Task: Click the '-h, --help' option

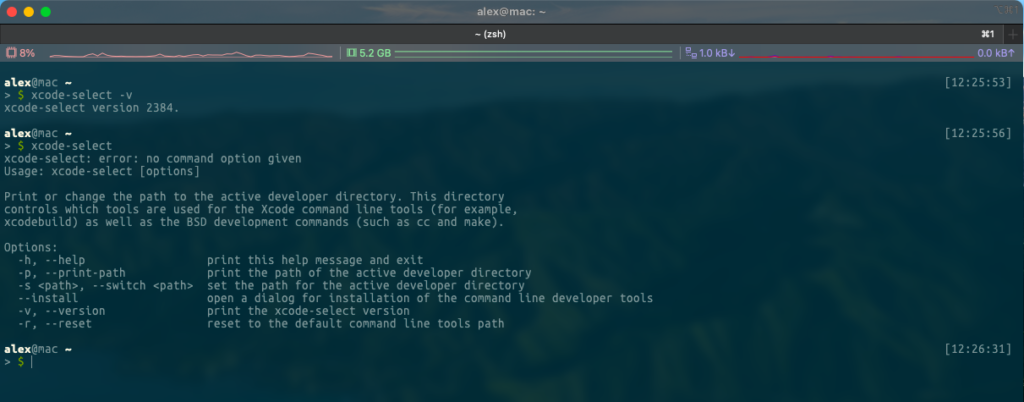Action: pyautogui.click(x=51, y=260)
